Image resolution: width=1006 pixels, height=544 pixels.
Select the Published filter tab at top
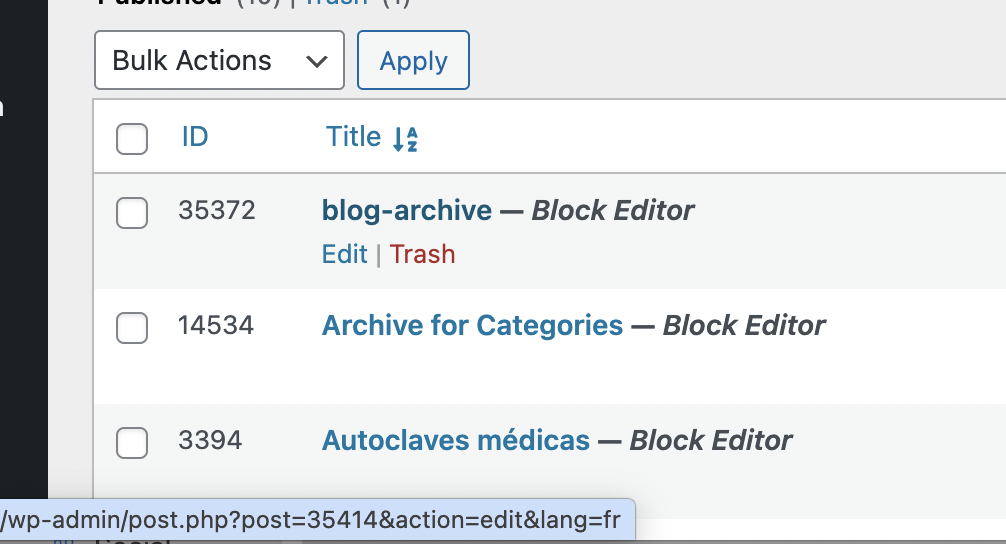pyautogui.click(x=159, y=3)
